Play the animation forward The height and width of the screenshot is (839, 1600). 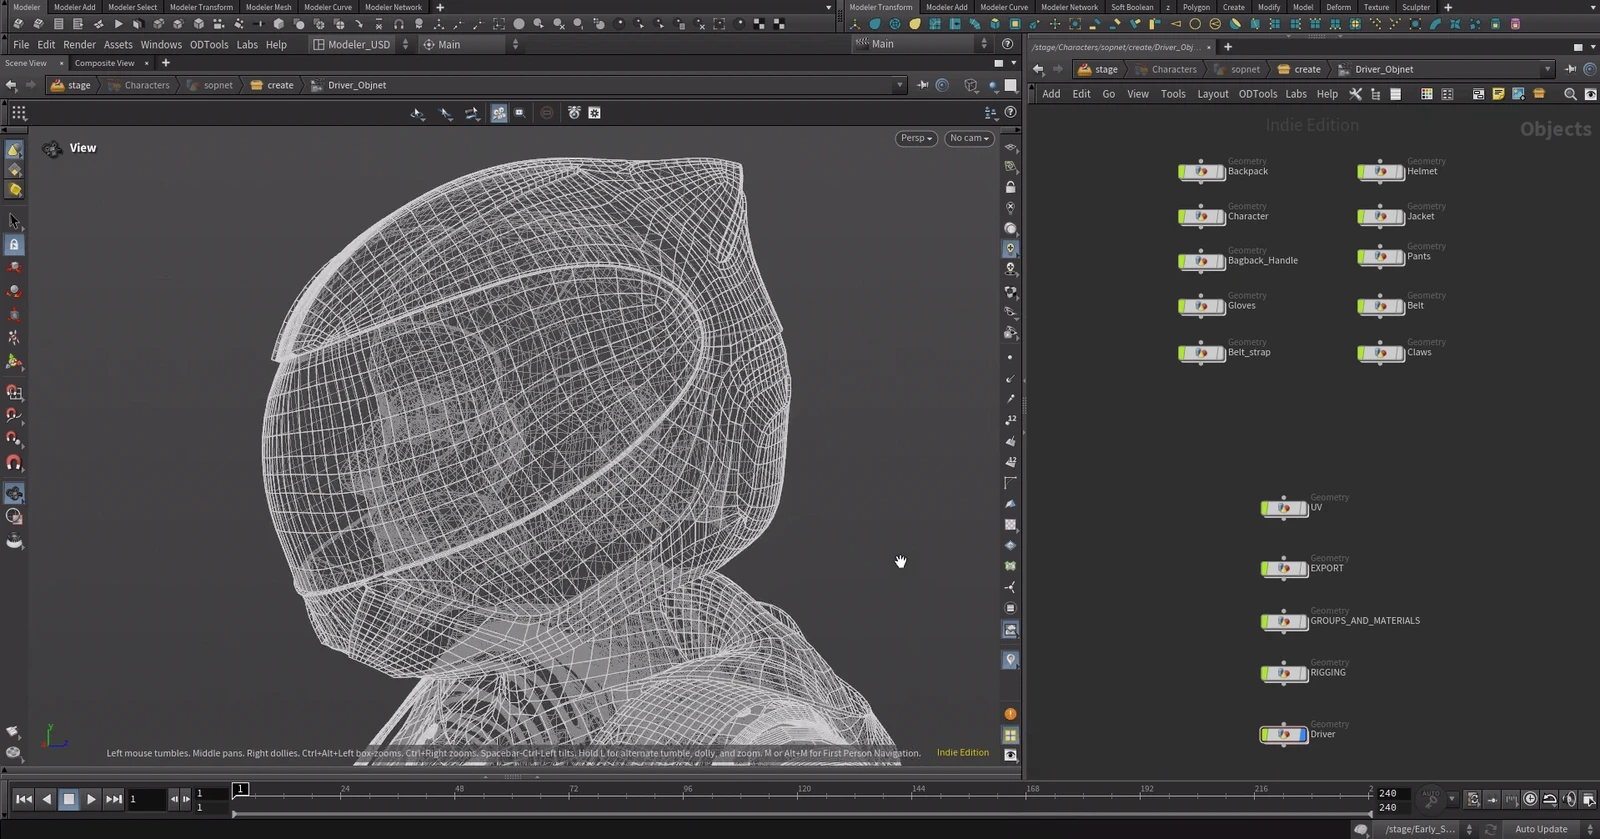click(x=91, y=799)
